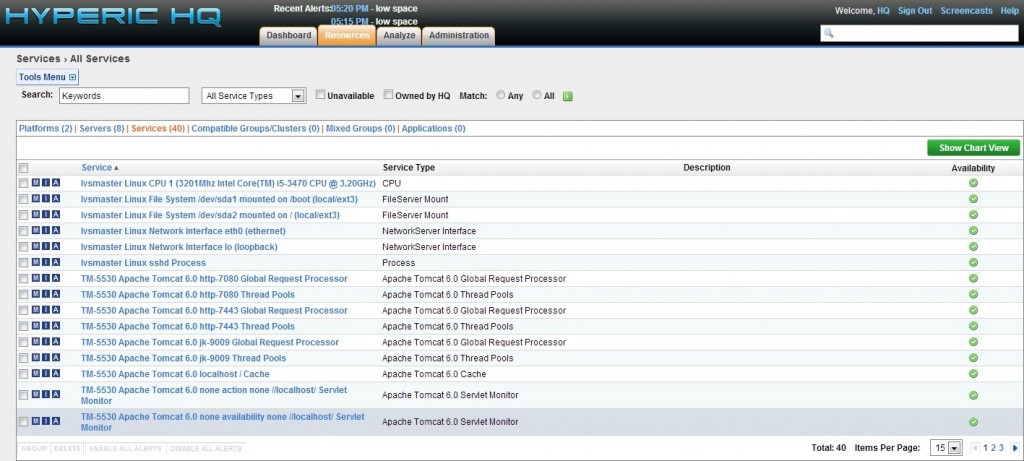Tick the select-all checkbox in table header
The width and height of the screenshot is (1024, 461).
[x=23, y=168]
